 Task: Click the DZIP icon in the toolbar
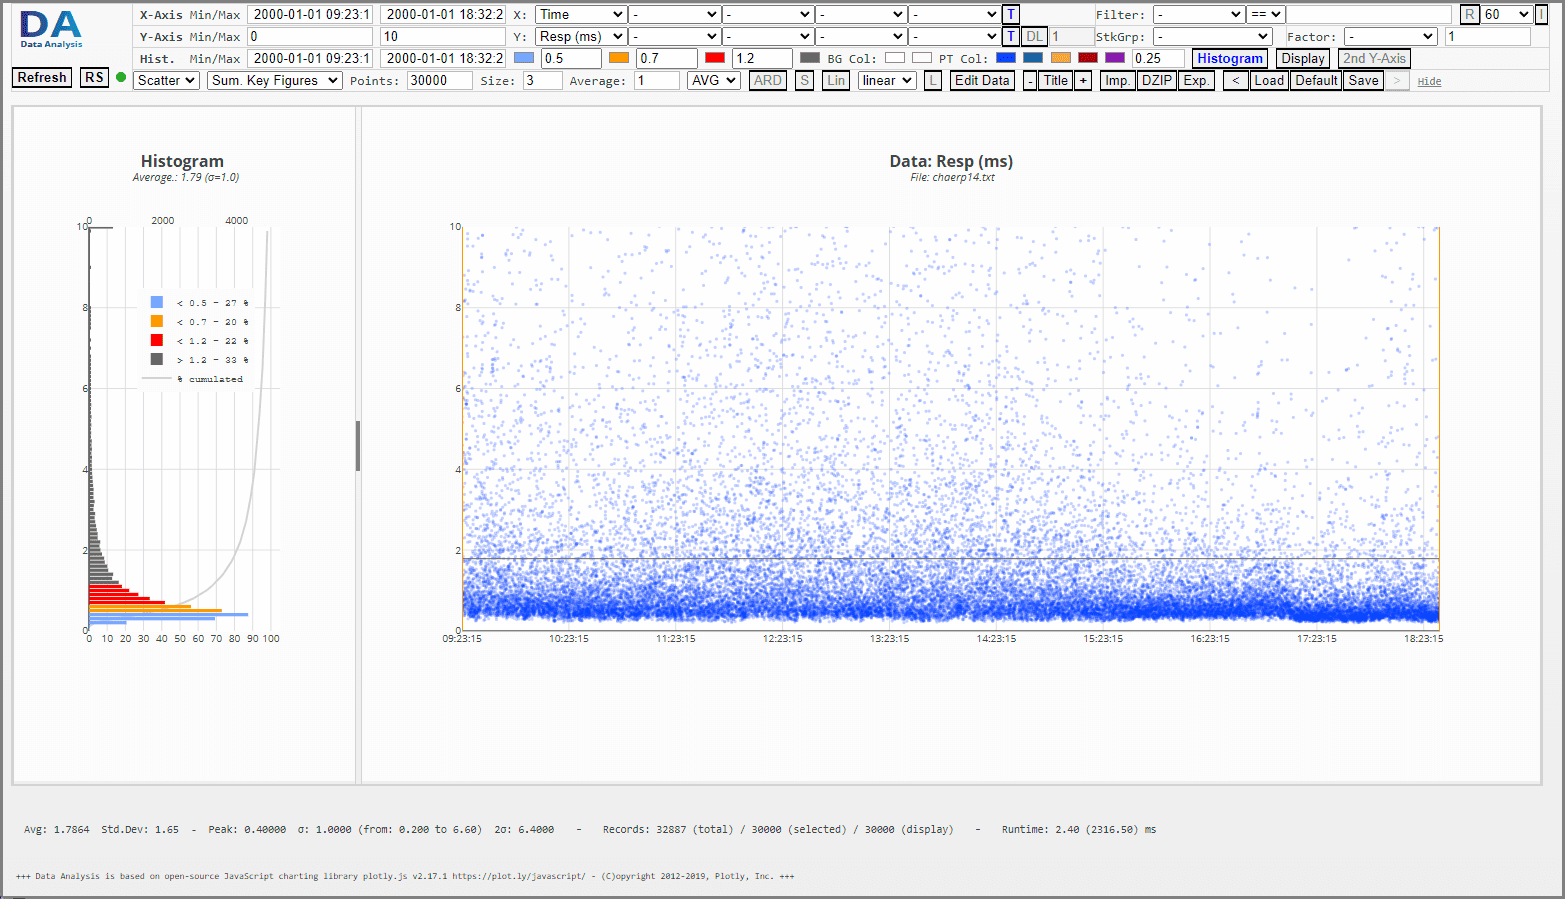click(1157, 81)
